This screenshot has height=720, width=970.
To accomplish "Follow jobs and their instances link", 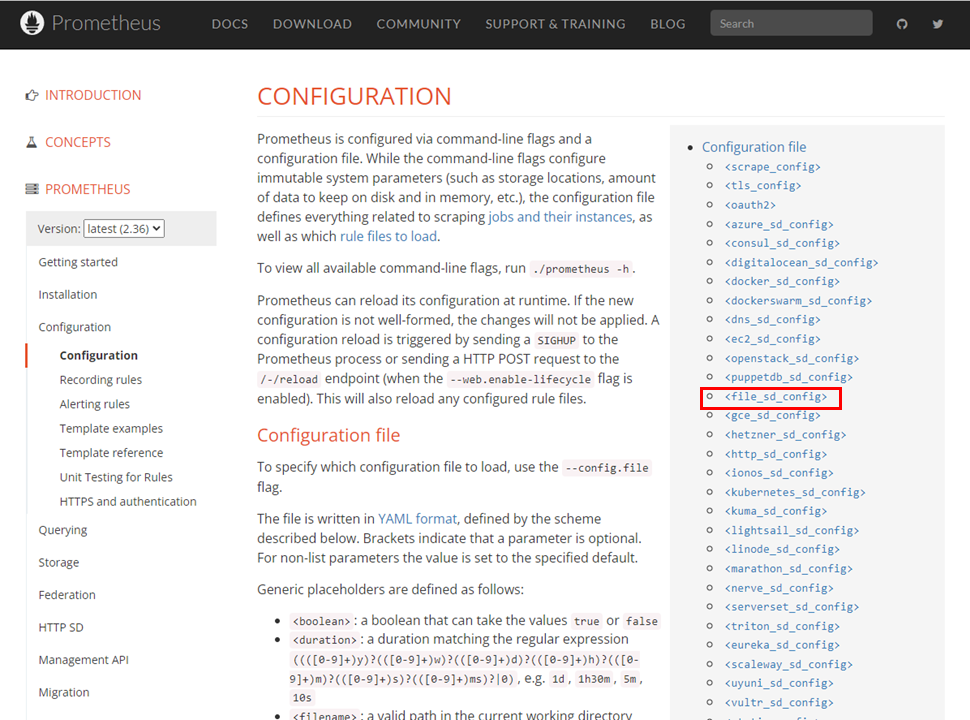I will (560, 217).
